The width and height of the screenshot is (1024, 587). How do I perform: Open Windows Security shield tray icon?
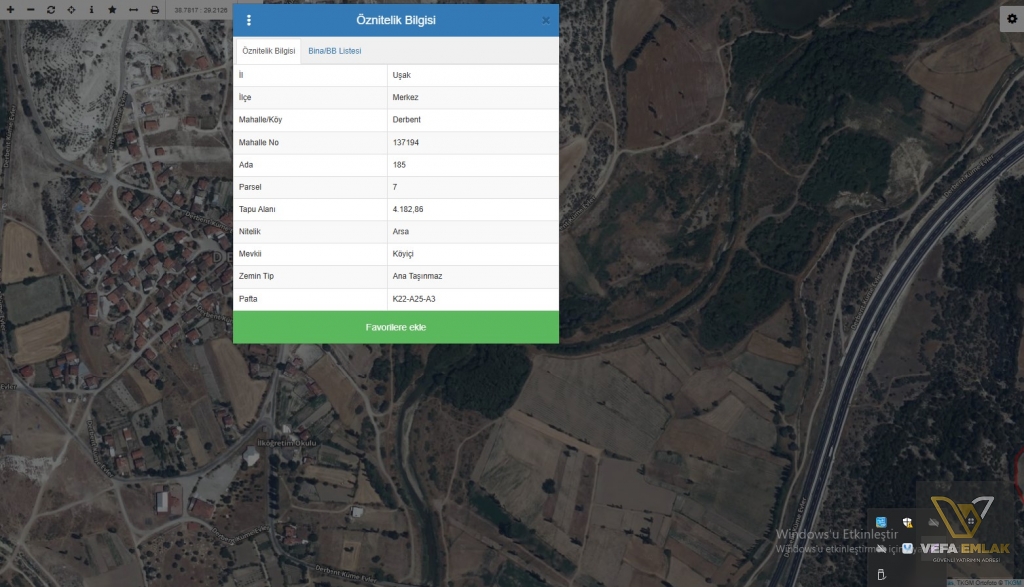[x=907, y=523]
